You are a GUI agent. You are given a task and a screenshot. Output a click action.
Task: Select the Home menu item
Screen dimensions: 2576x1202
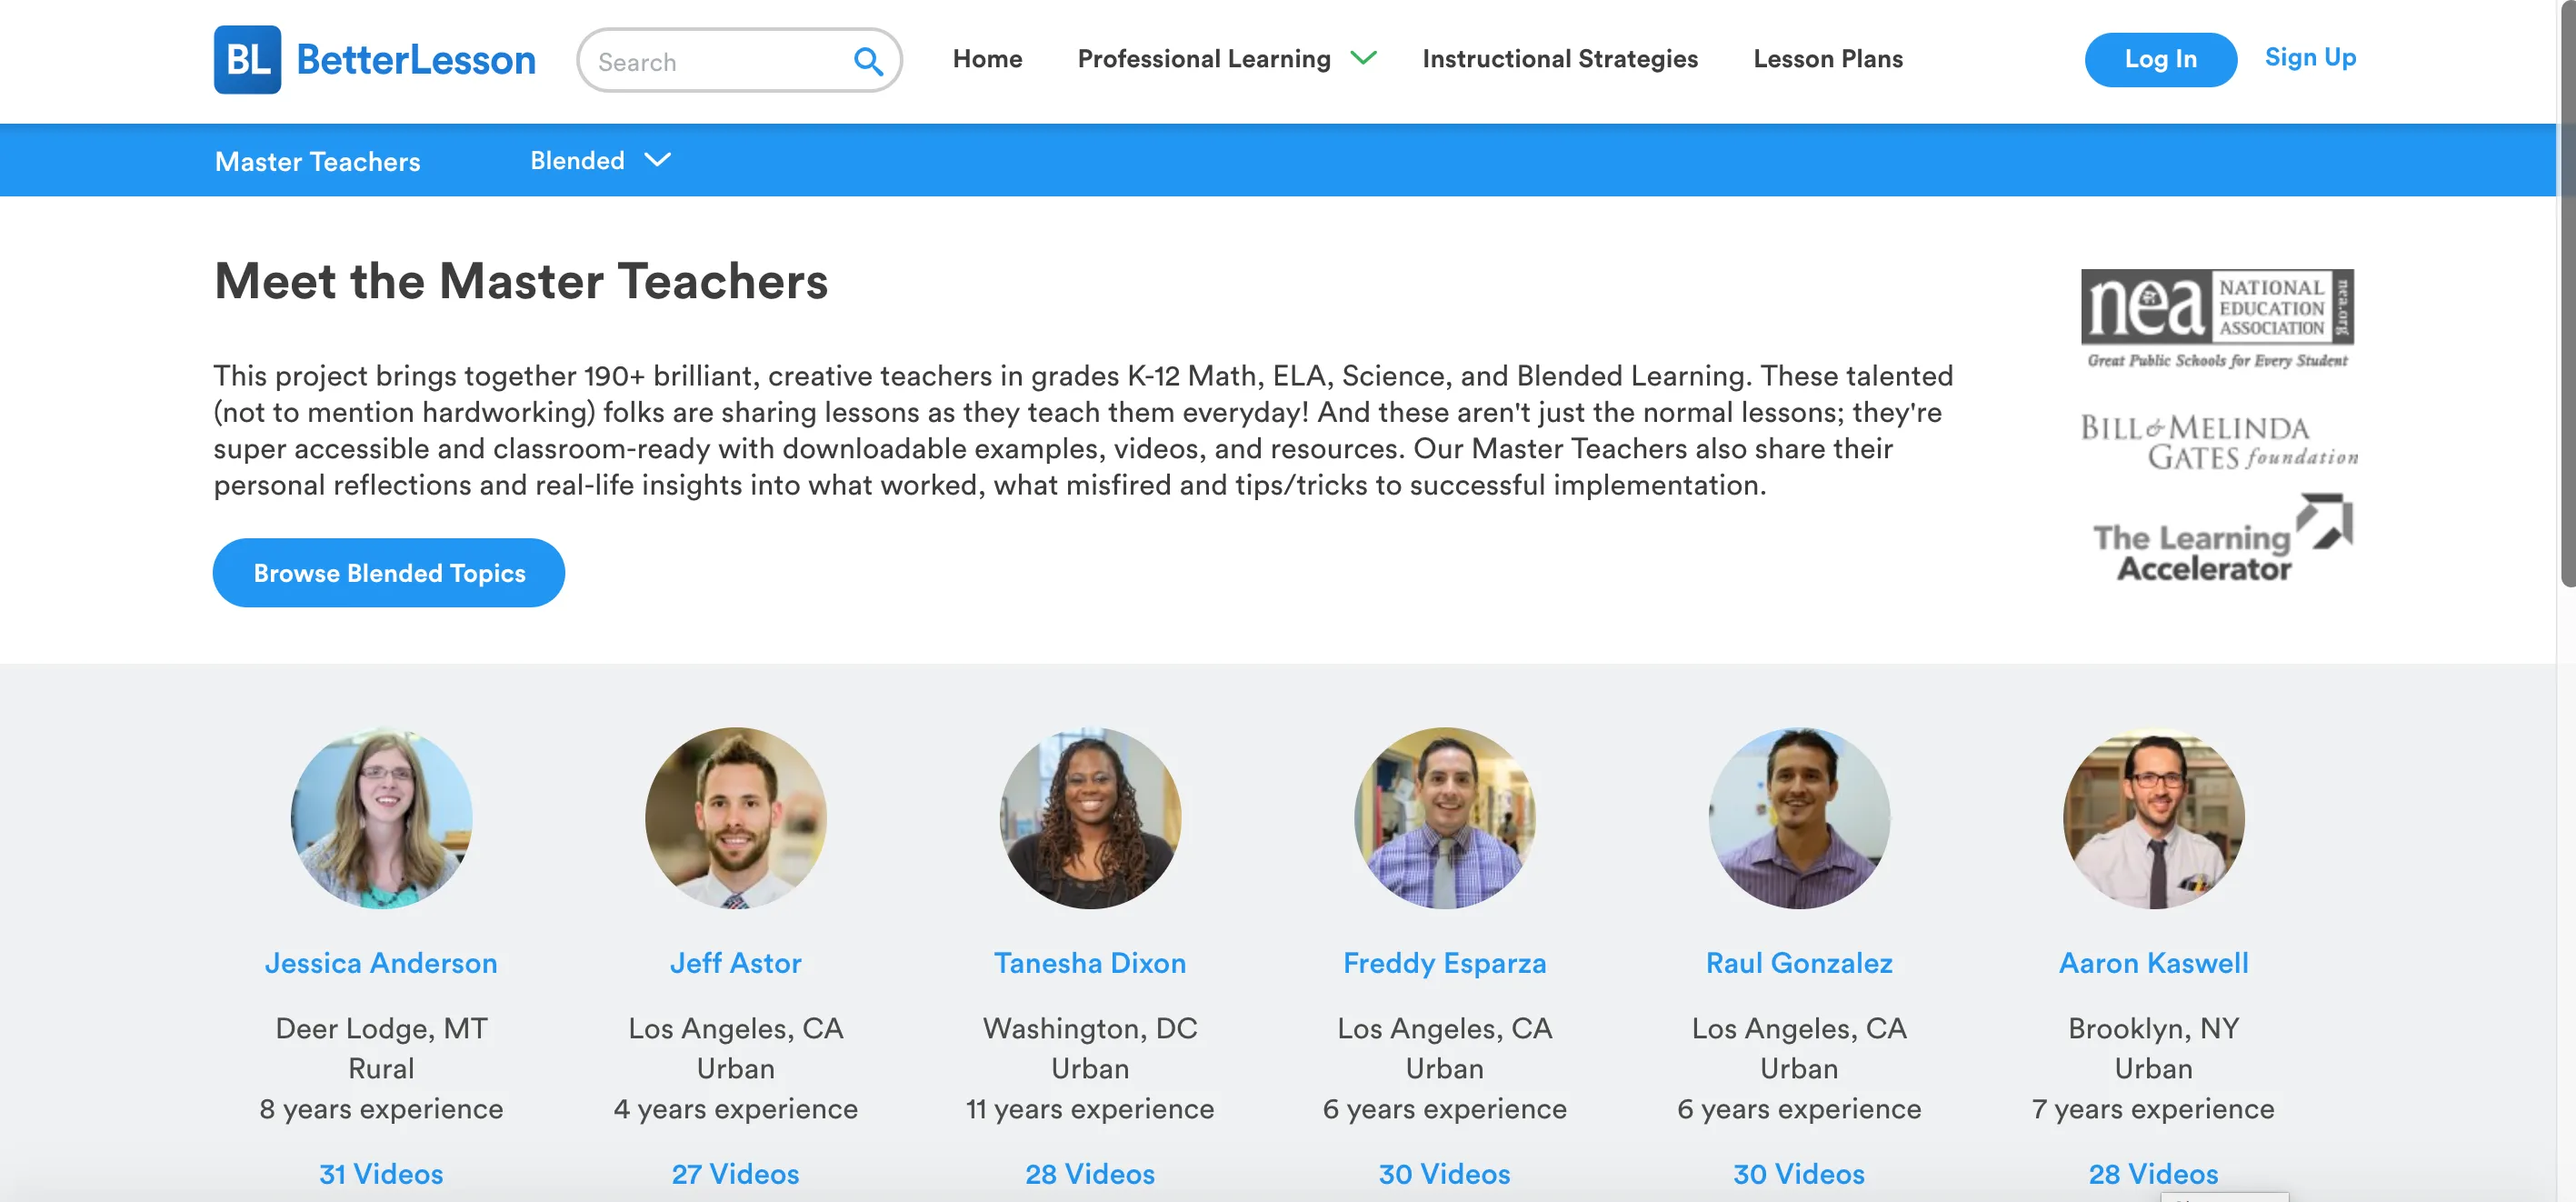click(987, 57)
